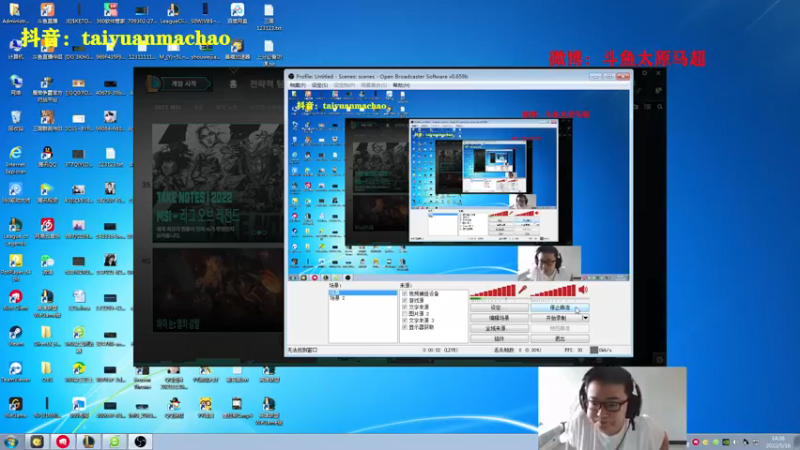This screenshot has height=450, width=800.
Task: Toggle the 显示器获取 source checkbox
Action: click(405, 327)
